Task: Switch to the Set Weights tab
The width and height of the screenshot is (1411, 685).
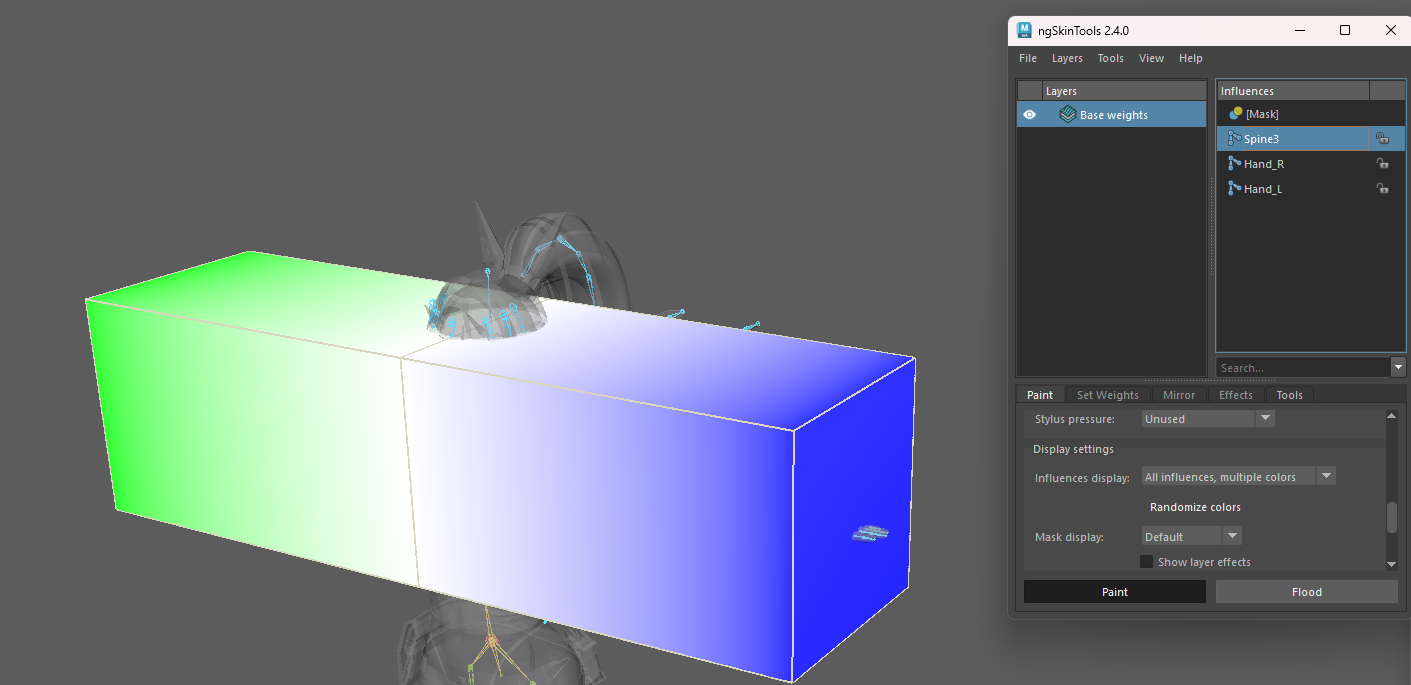Action: pos(1107,395)
